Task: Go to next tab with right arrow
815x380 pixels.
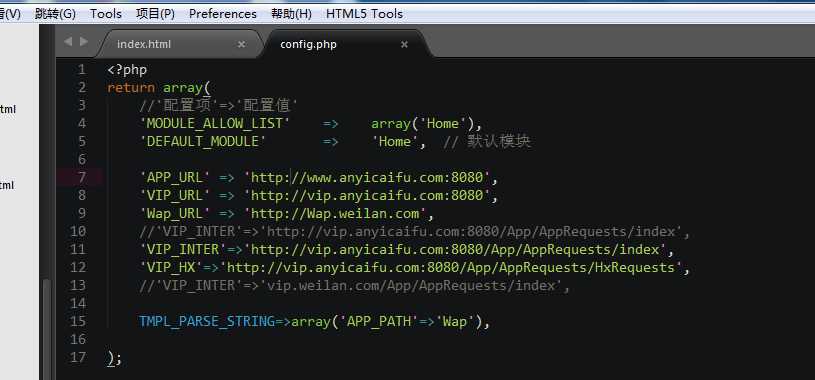Action: (x=84, y=42)
